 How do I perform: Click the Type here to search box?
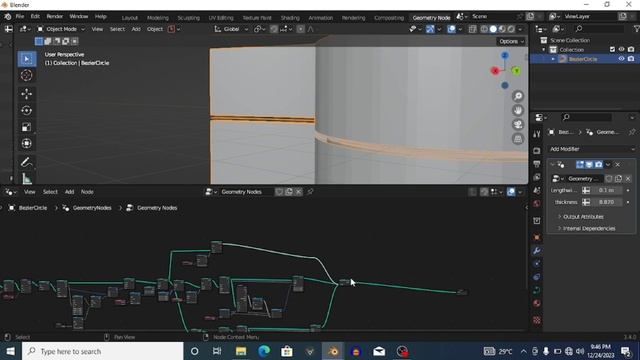[102, 351]
